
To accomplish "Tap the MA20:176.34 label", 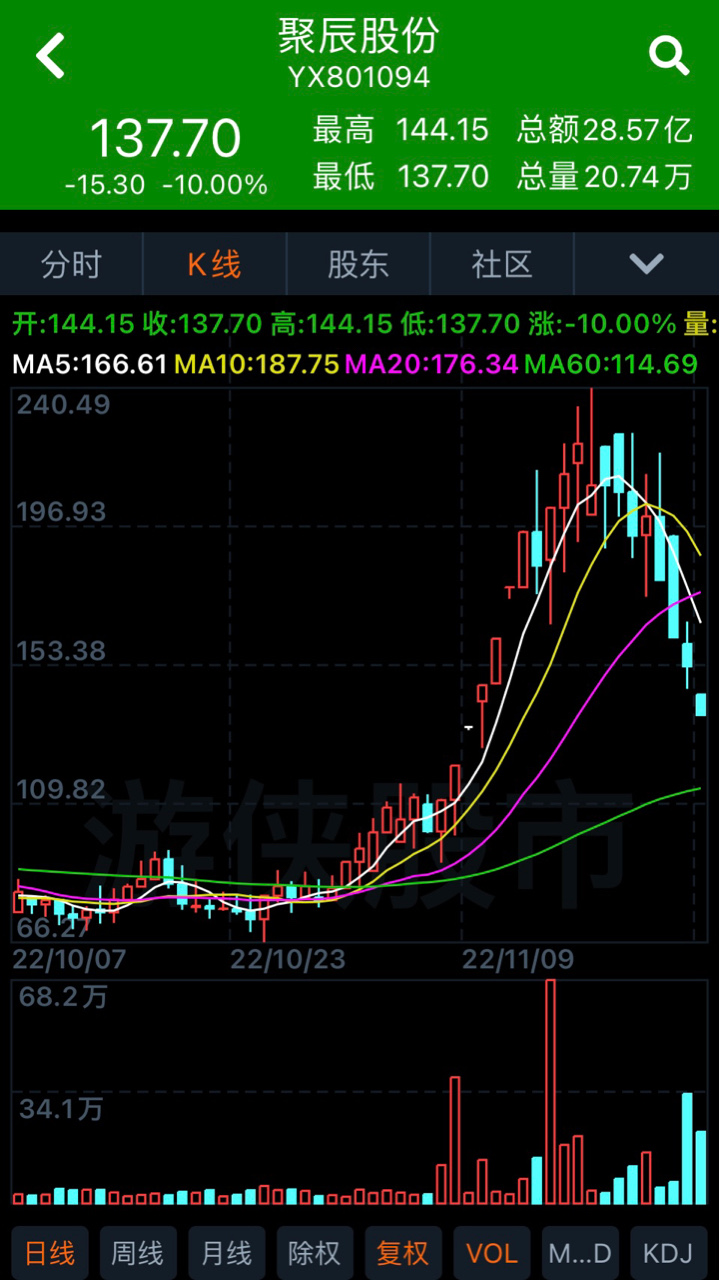I will coord(432,364).
